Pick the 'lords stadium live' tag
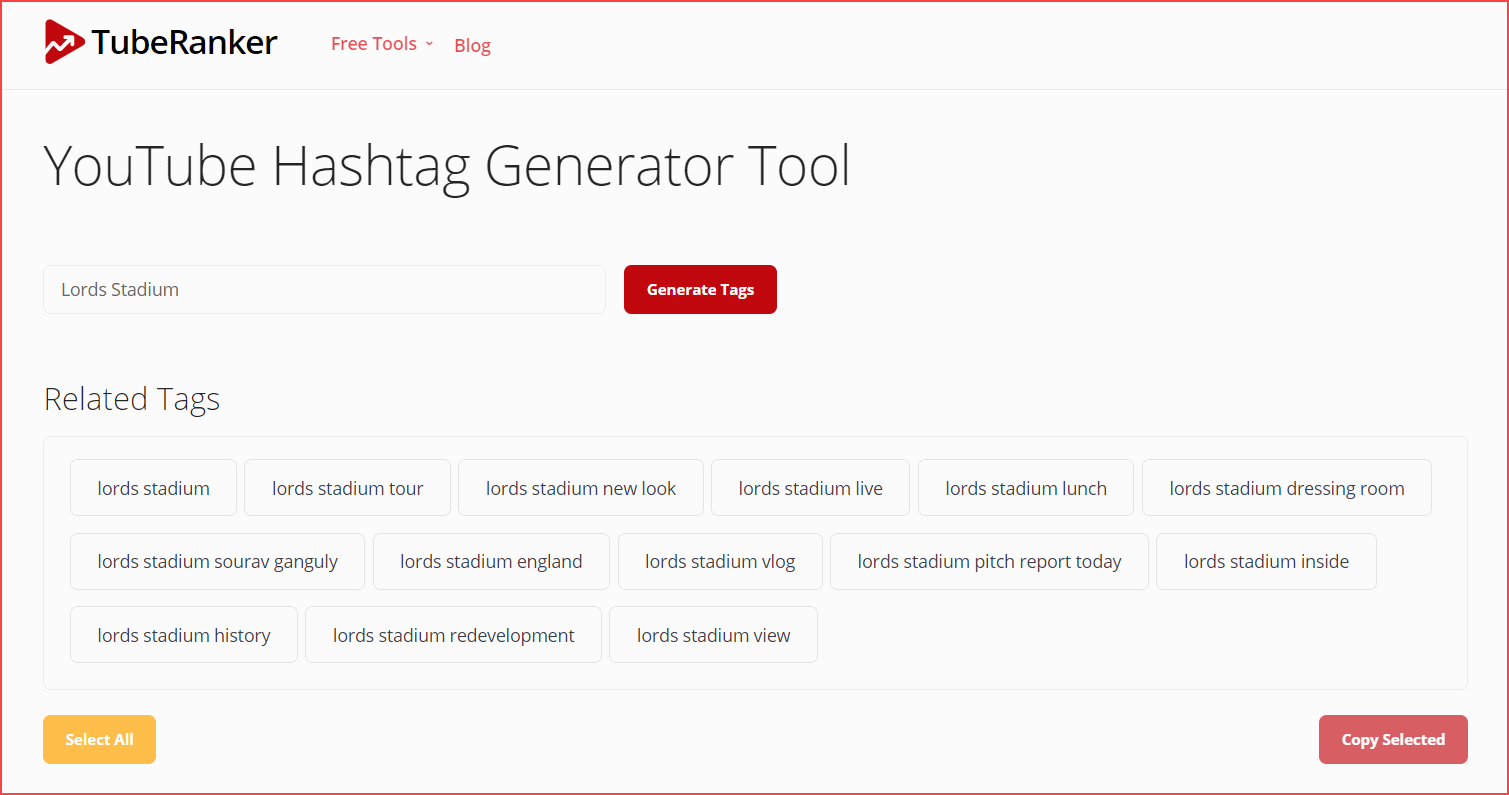Viewport: 1509px width, 795px height. point(810,488)
